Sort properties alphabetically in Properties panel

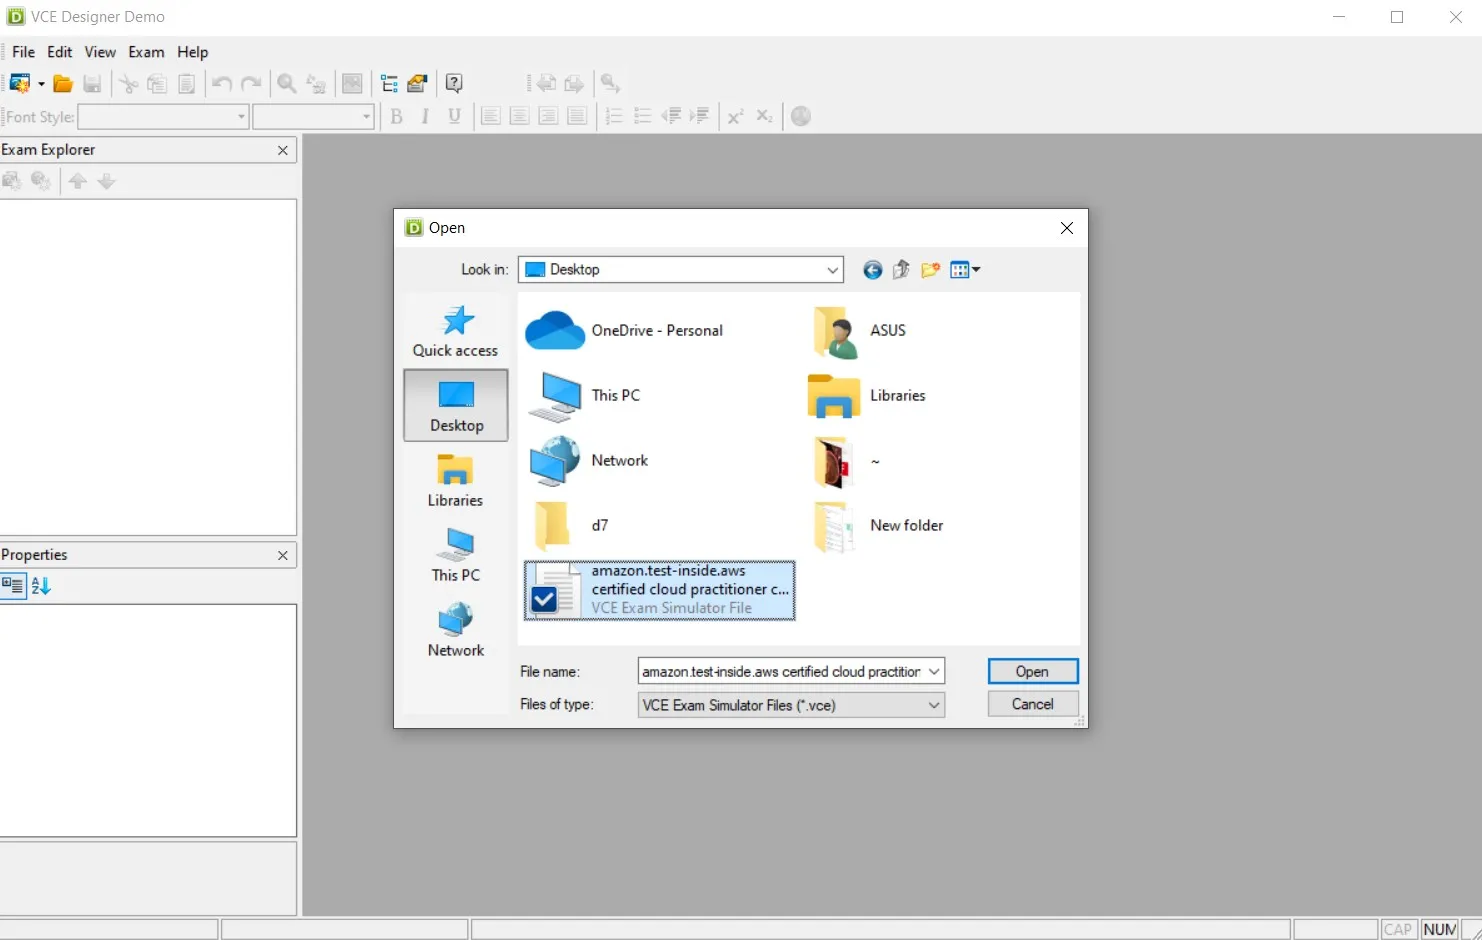click(x=41, y=585)
